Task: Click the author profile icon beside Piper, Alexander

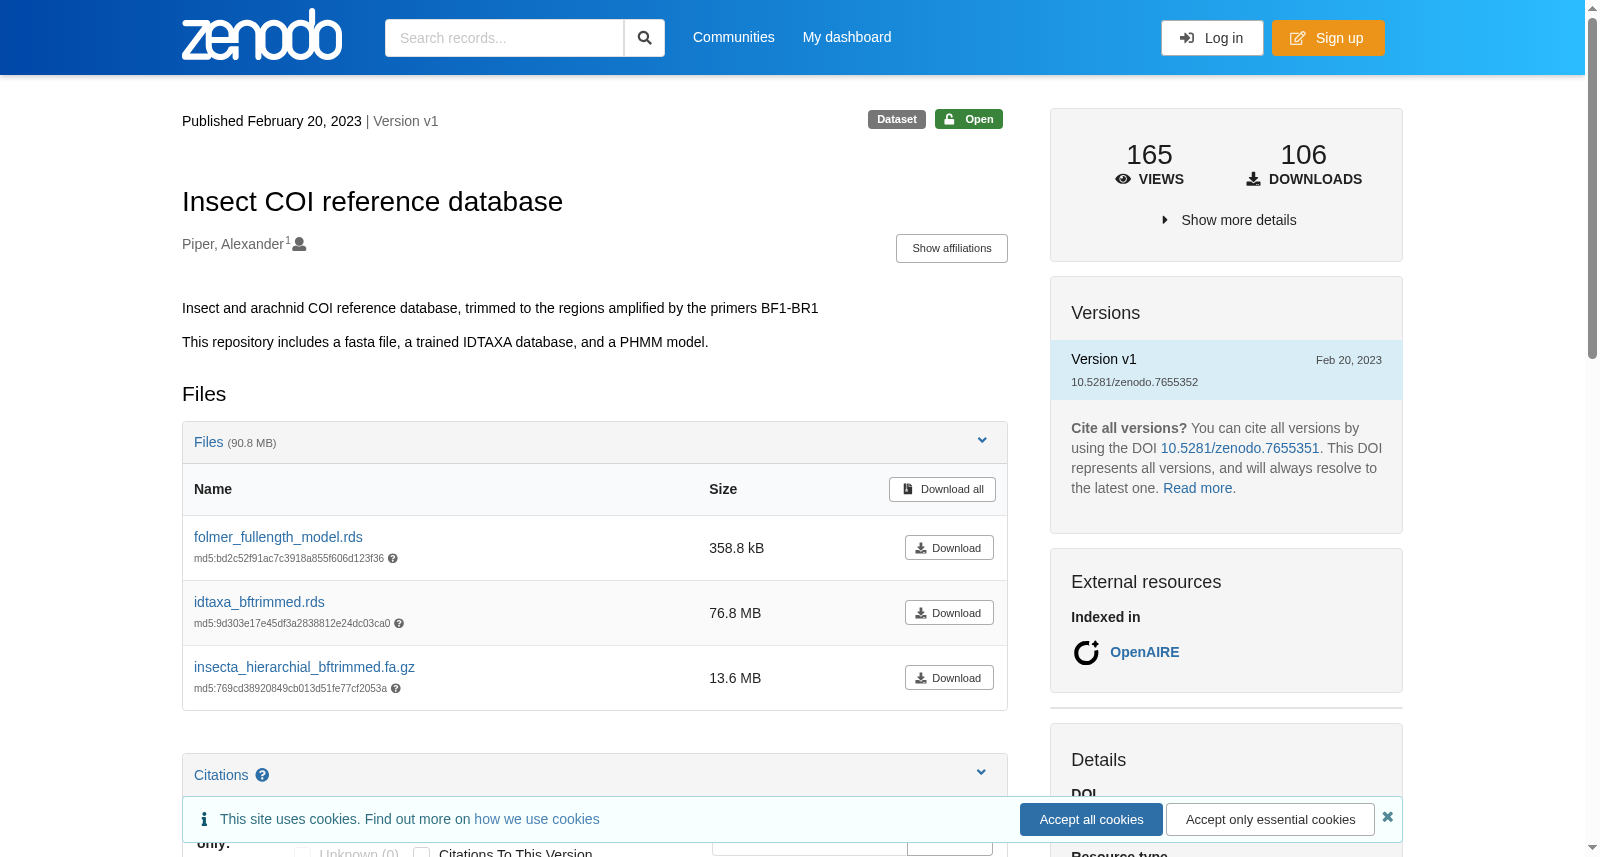Action: [x=299, y=244]
